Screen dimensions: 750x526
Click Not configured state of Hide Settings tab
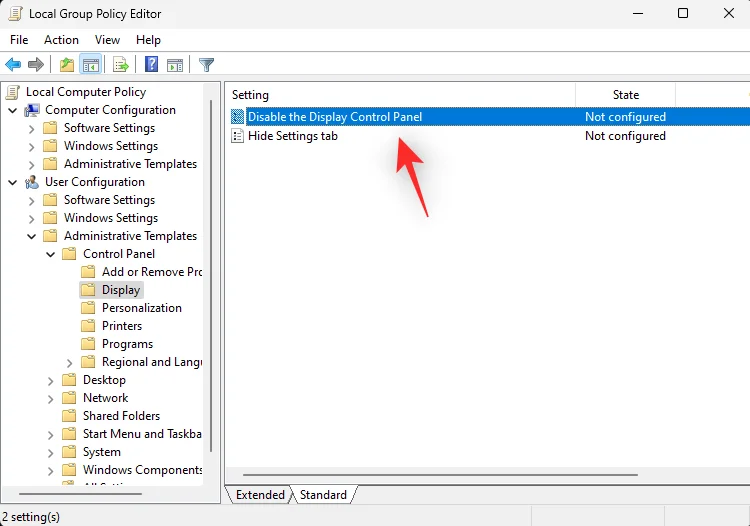click(x=625, y=136)
